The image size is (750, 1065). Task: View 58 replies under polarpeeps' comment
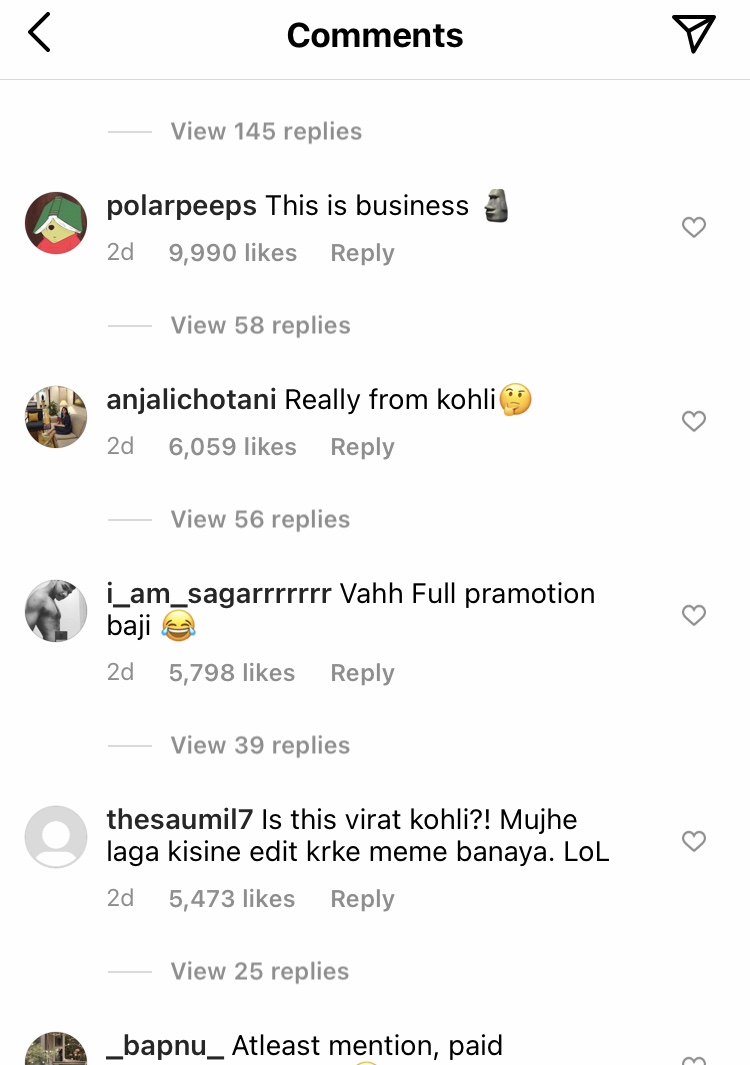tap(260, 324)
